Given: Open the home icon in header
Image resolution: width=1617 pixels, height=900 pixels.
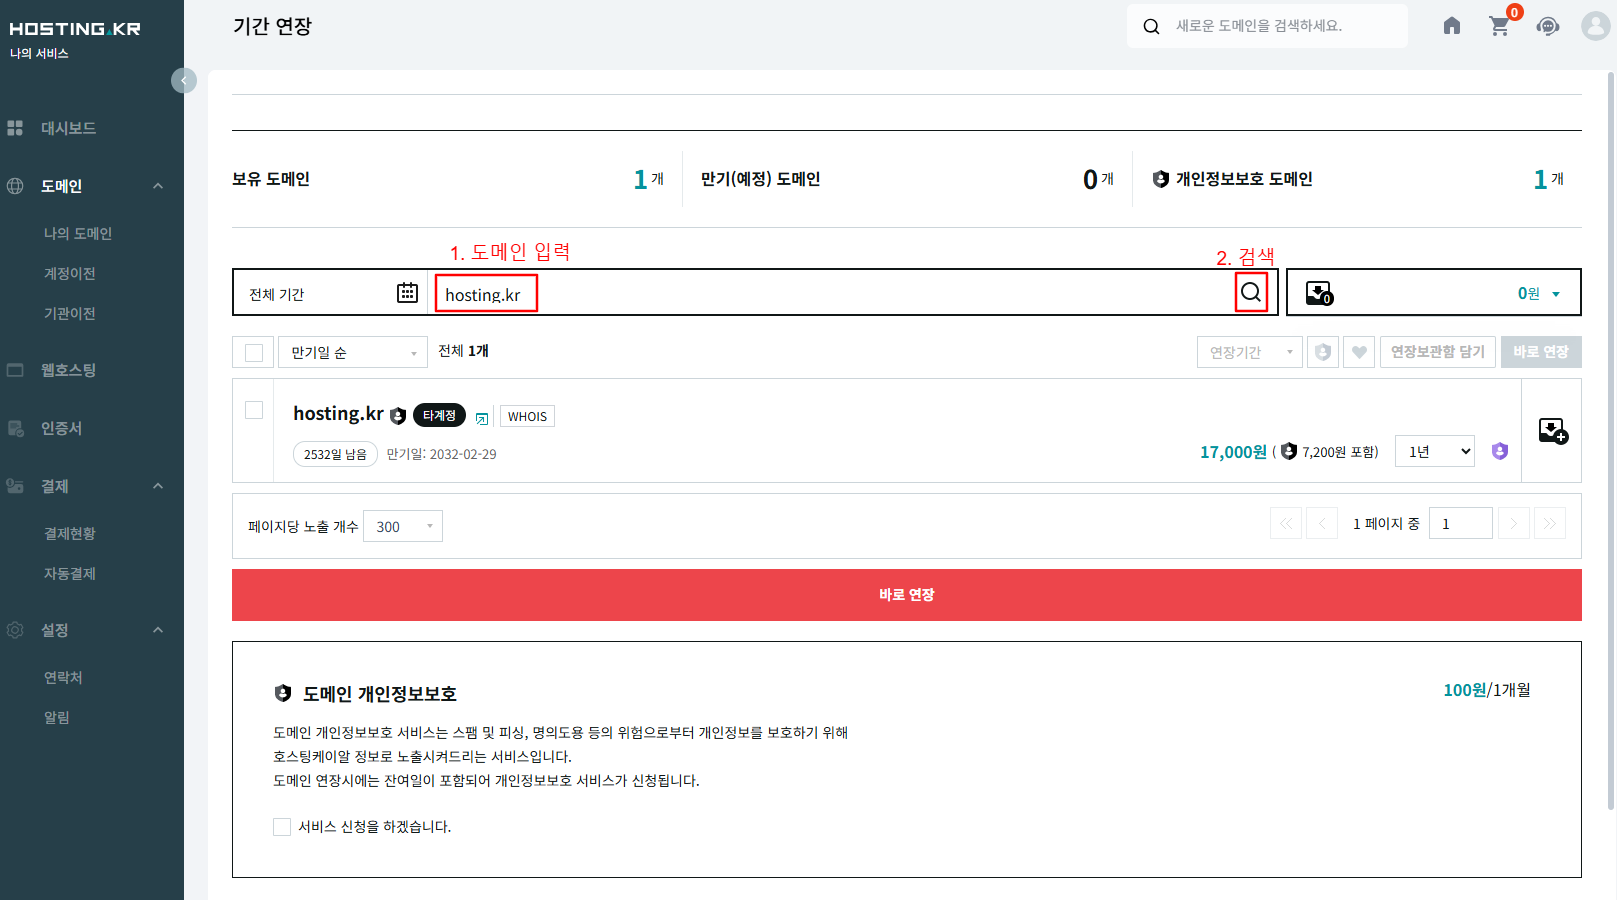Looking at the screenshot, I should tap(1452, 26).
